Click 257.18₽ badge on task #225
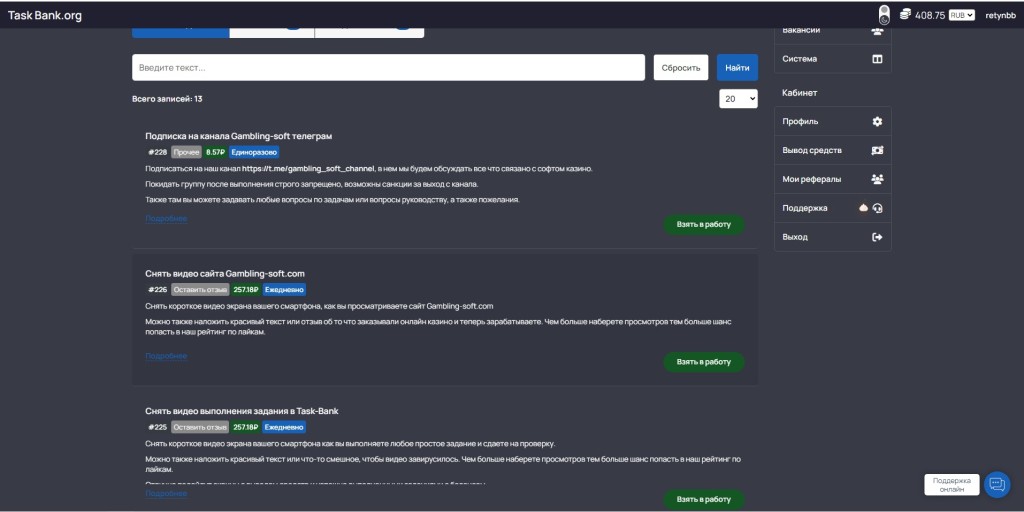 [x=246, y=427]
